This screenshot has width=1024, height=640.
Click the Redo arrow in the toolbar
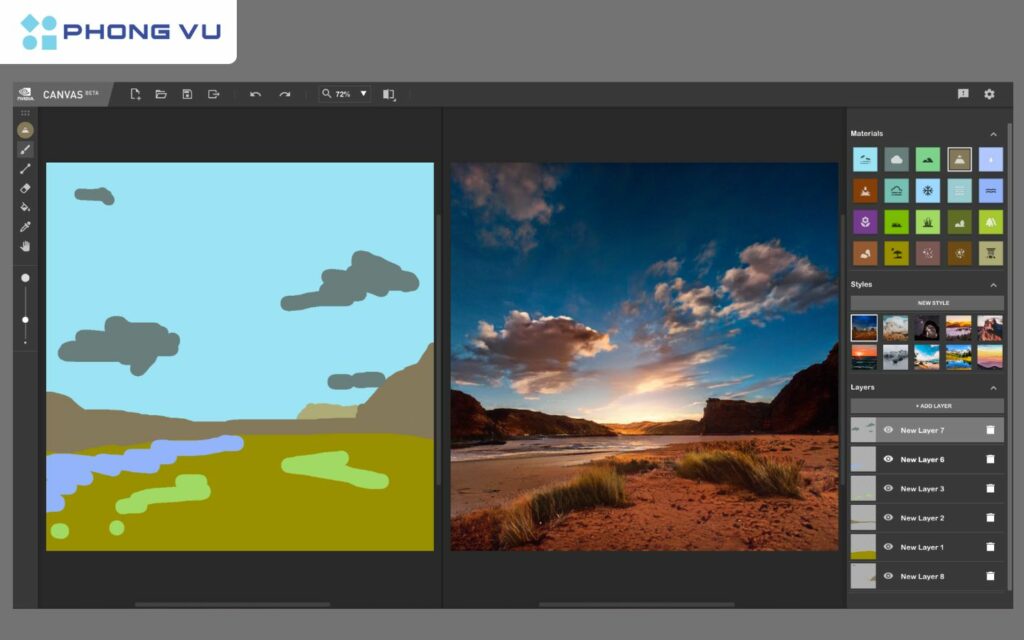pyautogui.click(x=285, y=93)
